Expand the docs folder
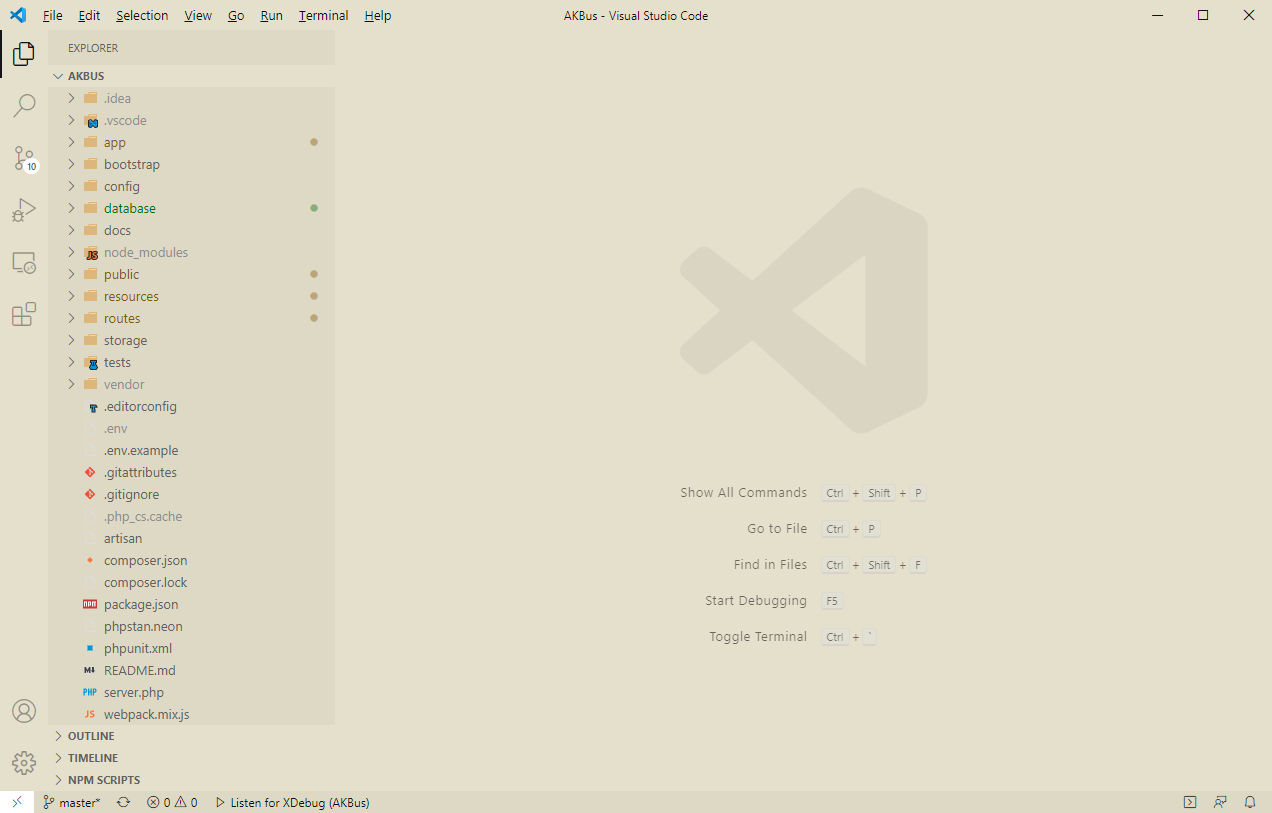 [192, 230]
